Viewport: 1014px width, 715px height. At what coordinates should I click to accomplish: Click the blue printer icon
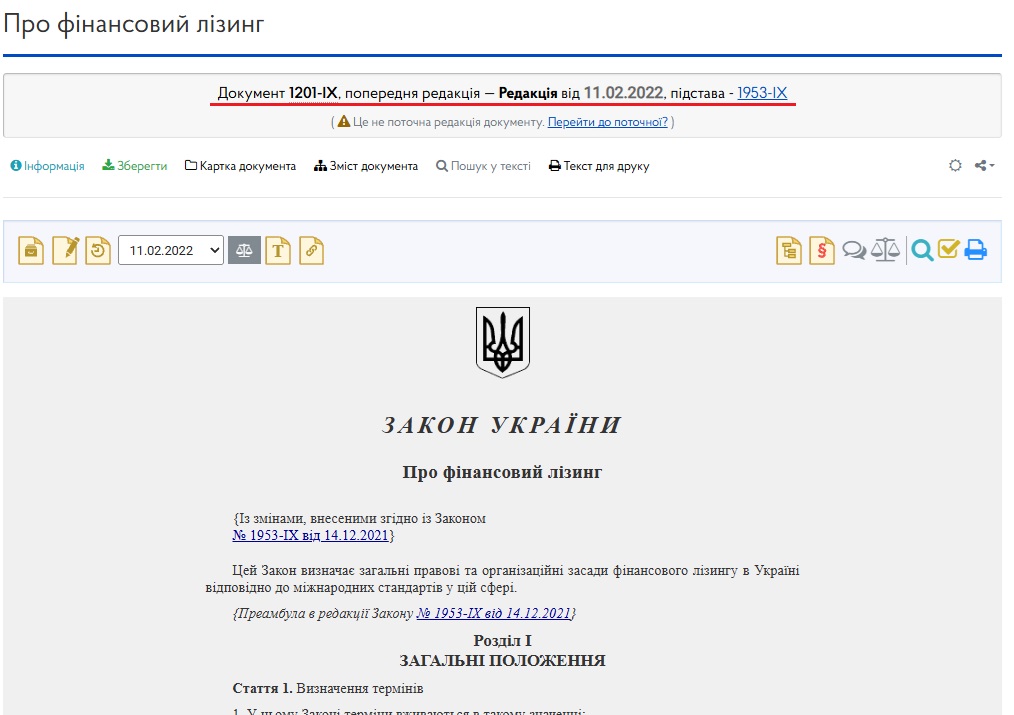(976, 250)
